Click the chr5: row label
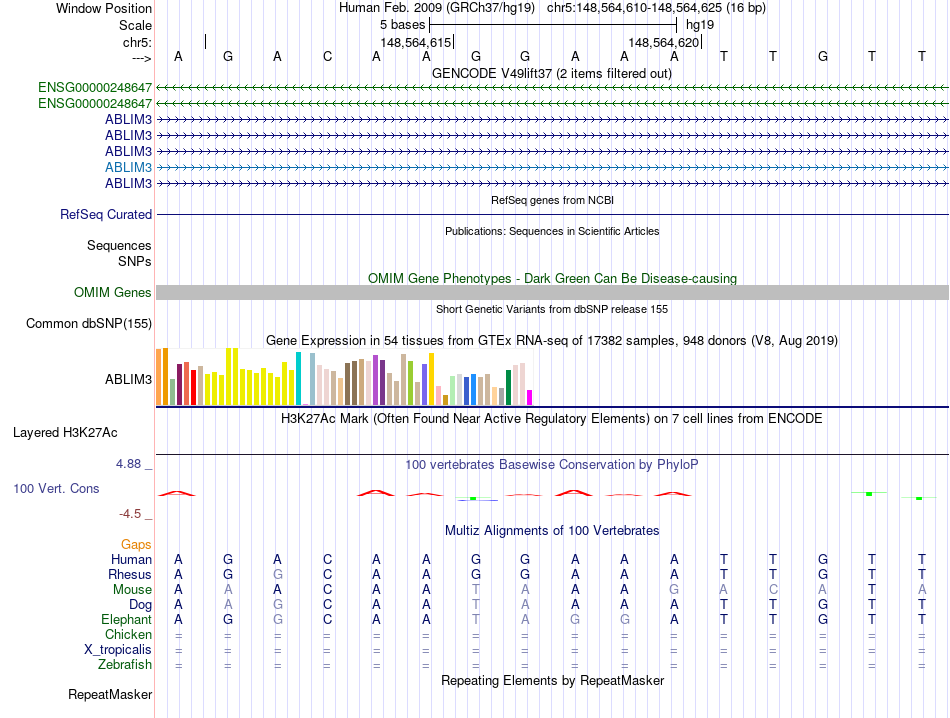Viewport: 950px width, 718px height. (x=137, y=42)
